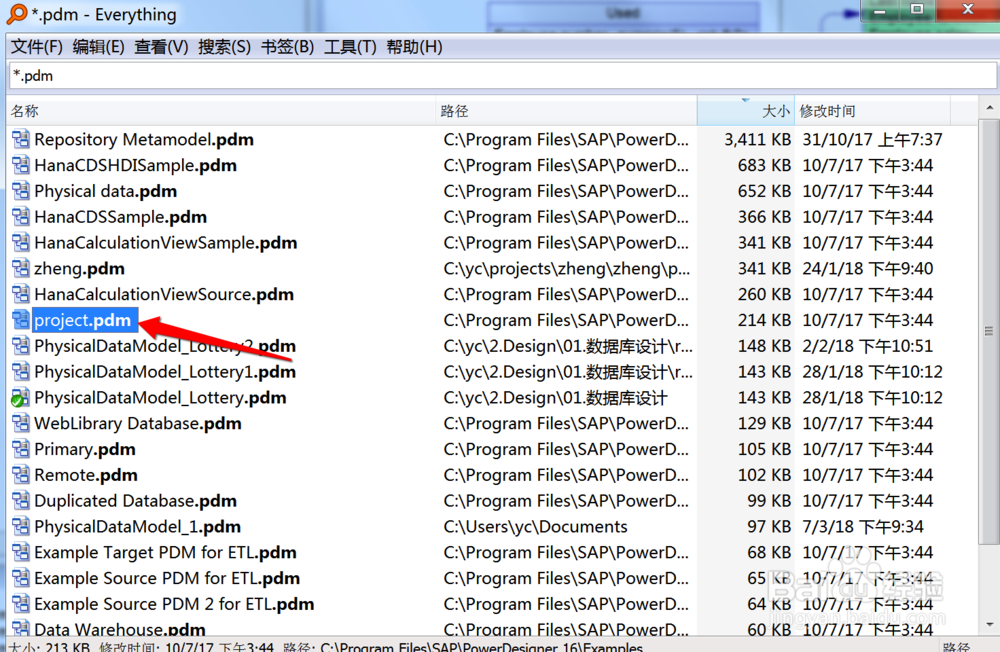Click green-check icon of PhysicalDataModel_Lottery.pdm
This screenshot has height=652, width=1000.
pyautogui.click(x=20, y=397)
